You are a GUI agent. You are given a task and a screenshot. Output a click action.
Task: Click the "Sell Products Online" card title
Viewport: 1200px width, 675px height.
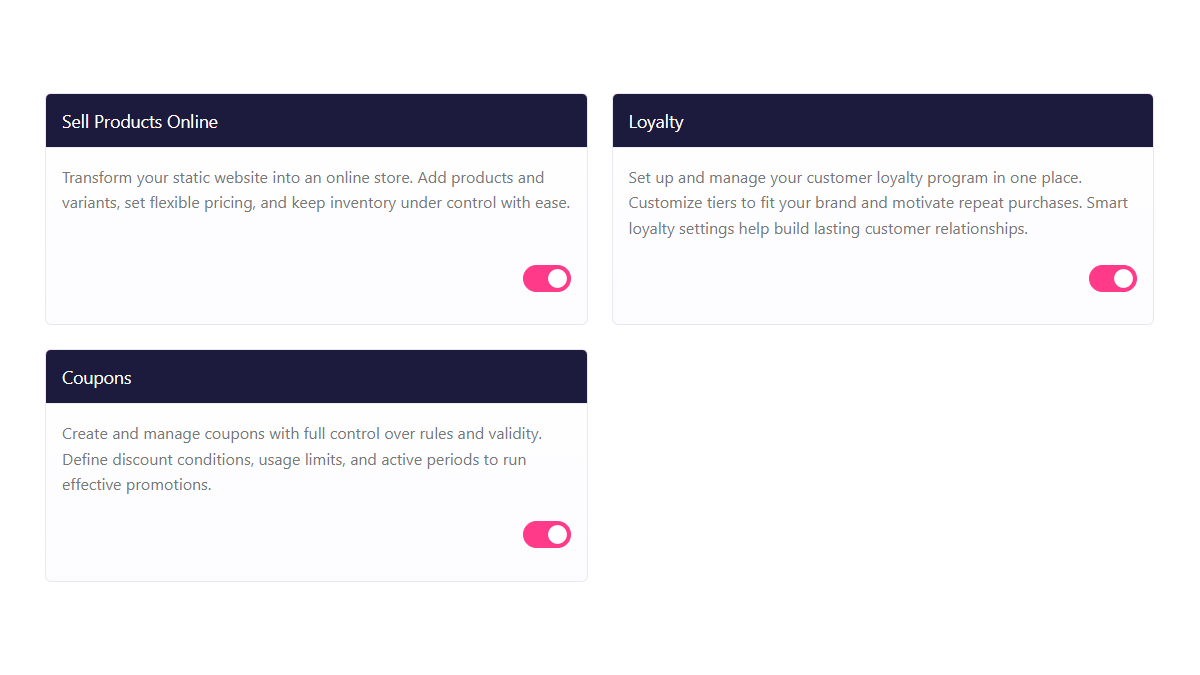(x=140, y=122)
